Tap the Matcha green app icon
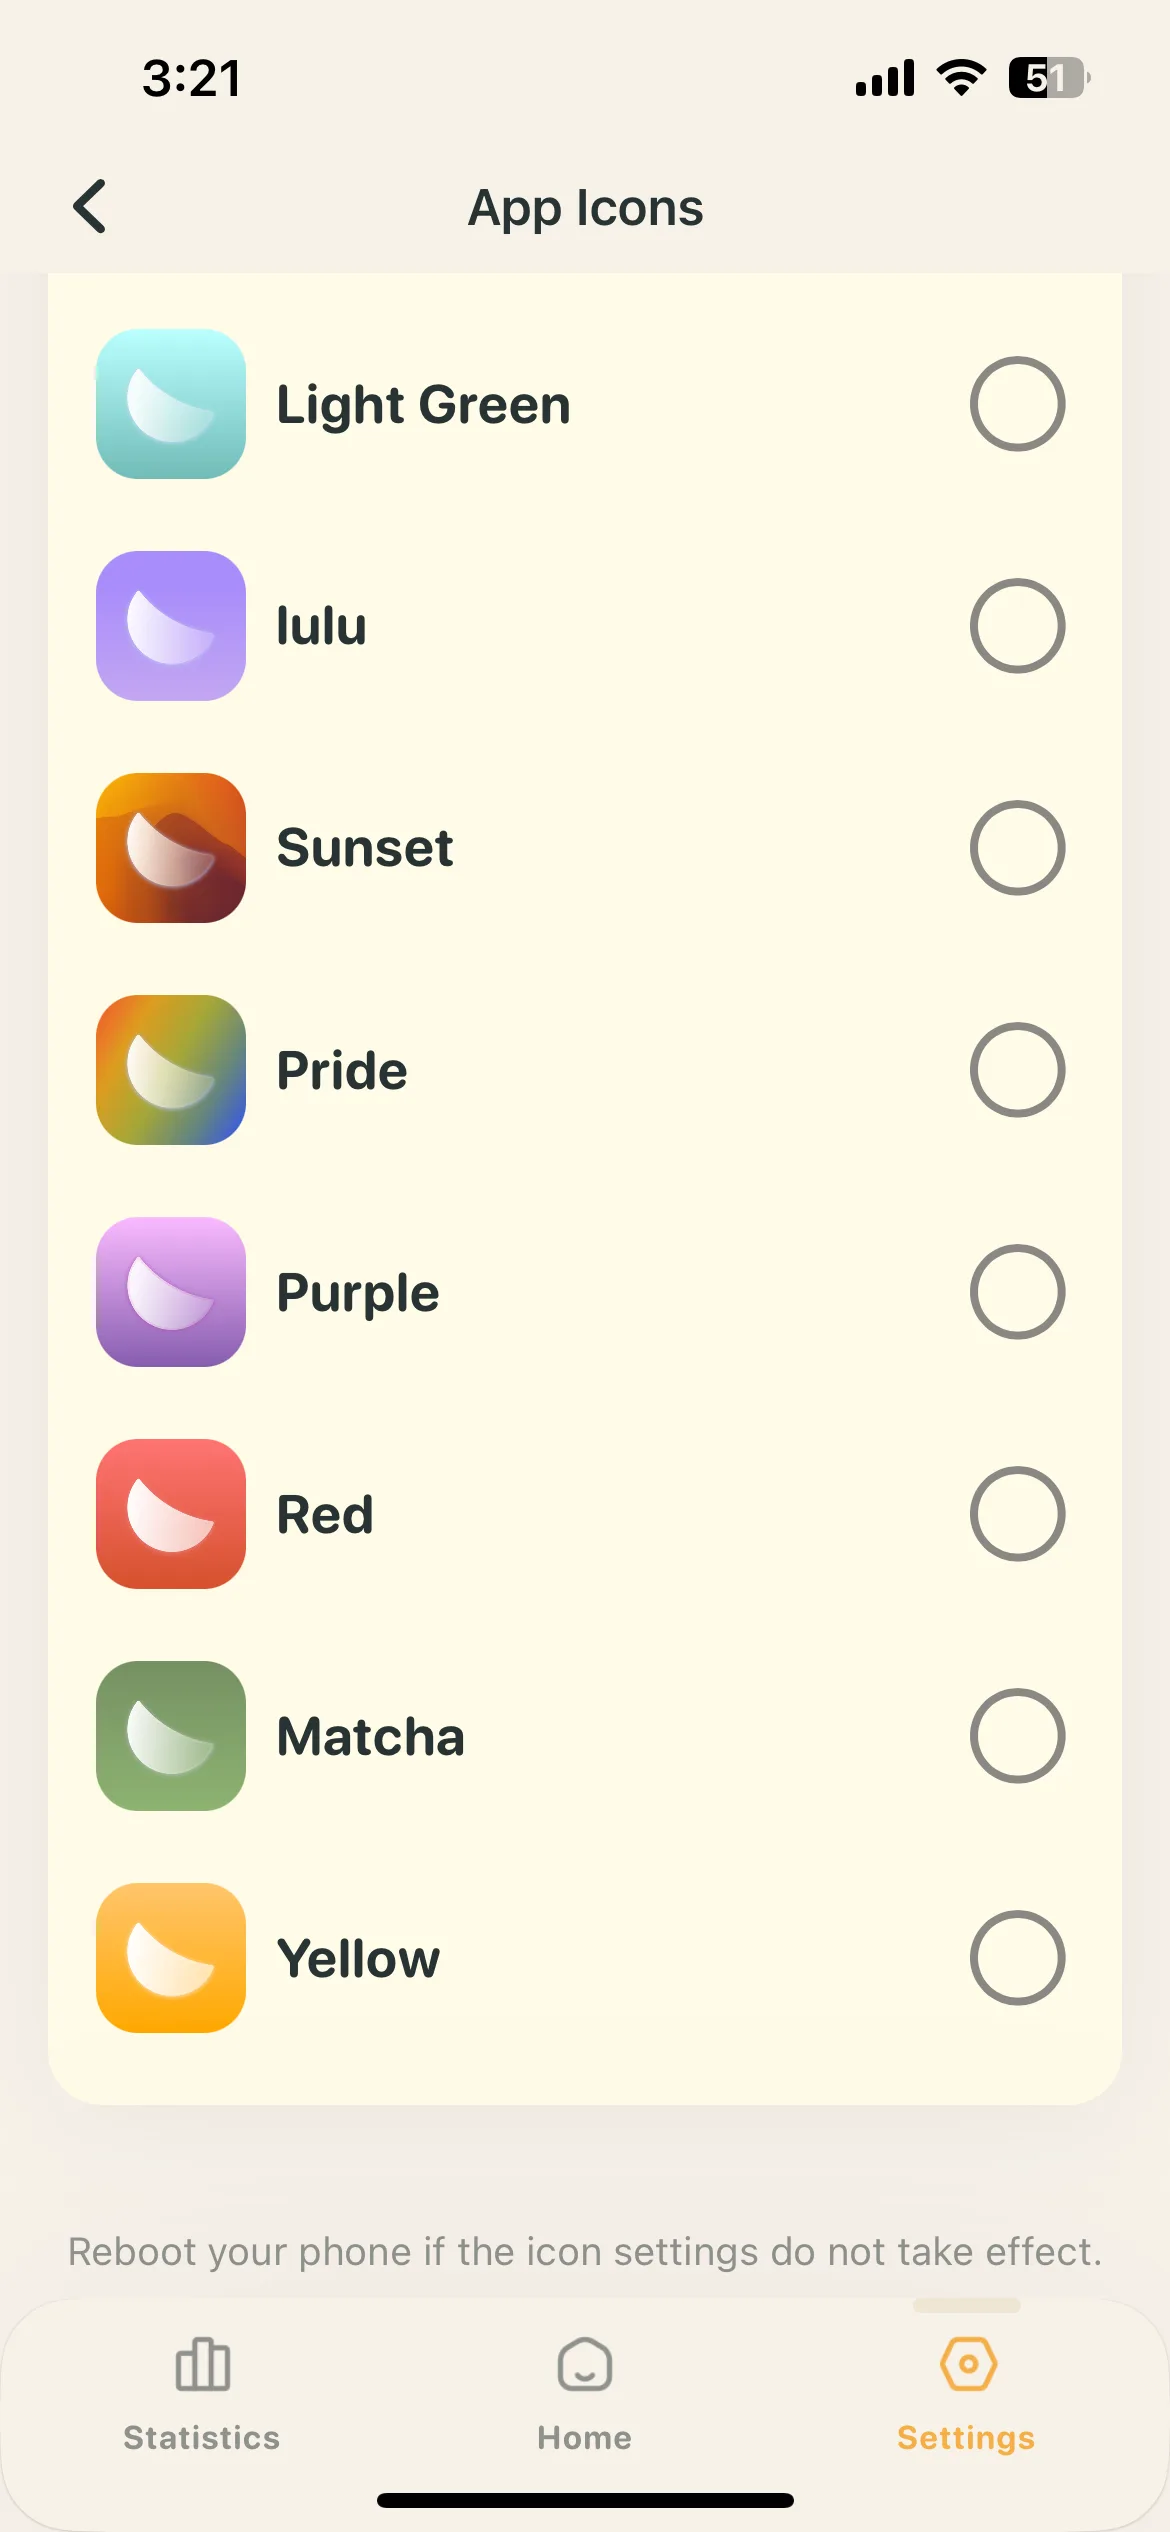This screenshot has width=1170, height=2532. click(x=171, y=1736)
